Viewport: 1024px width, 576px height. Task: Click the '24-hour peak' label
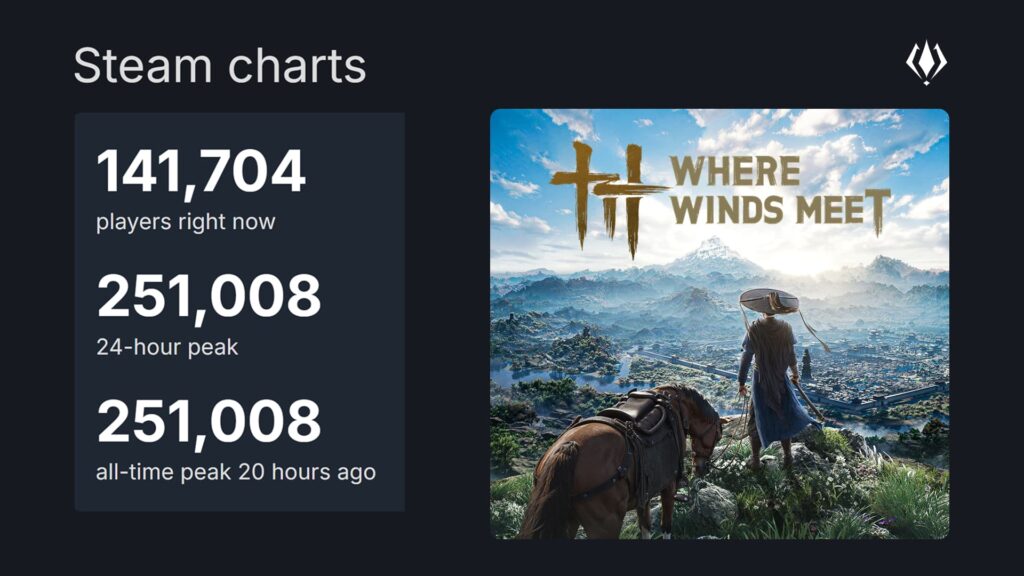point(167,348)
